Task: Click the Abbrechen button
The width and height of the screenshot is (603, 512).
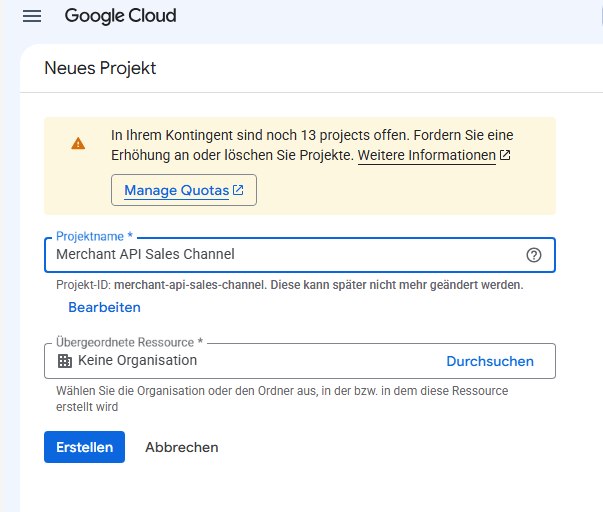Action: [182, 447]
